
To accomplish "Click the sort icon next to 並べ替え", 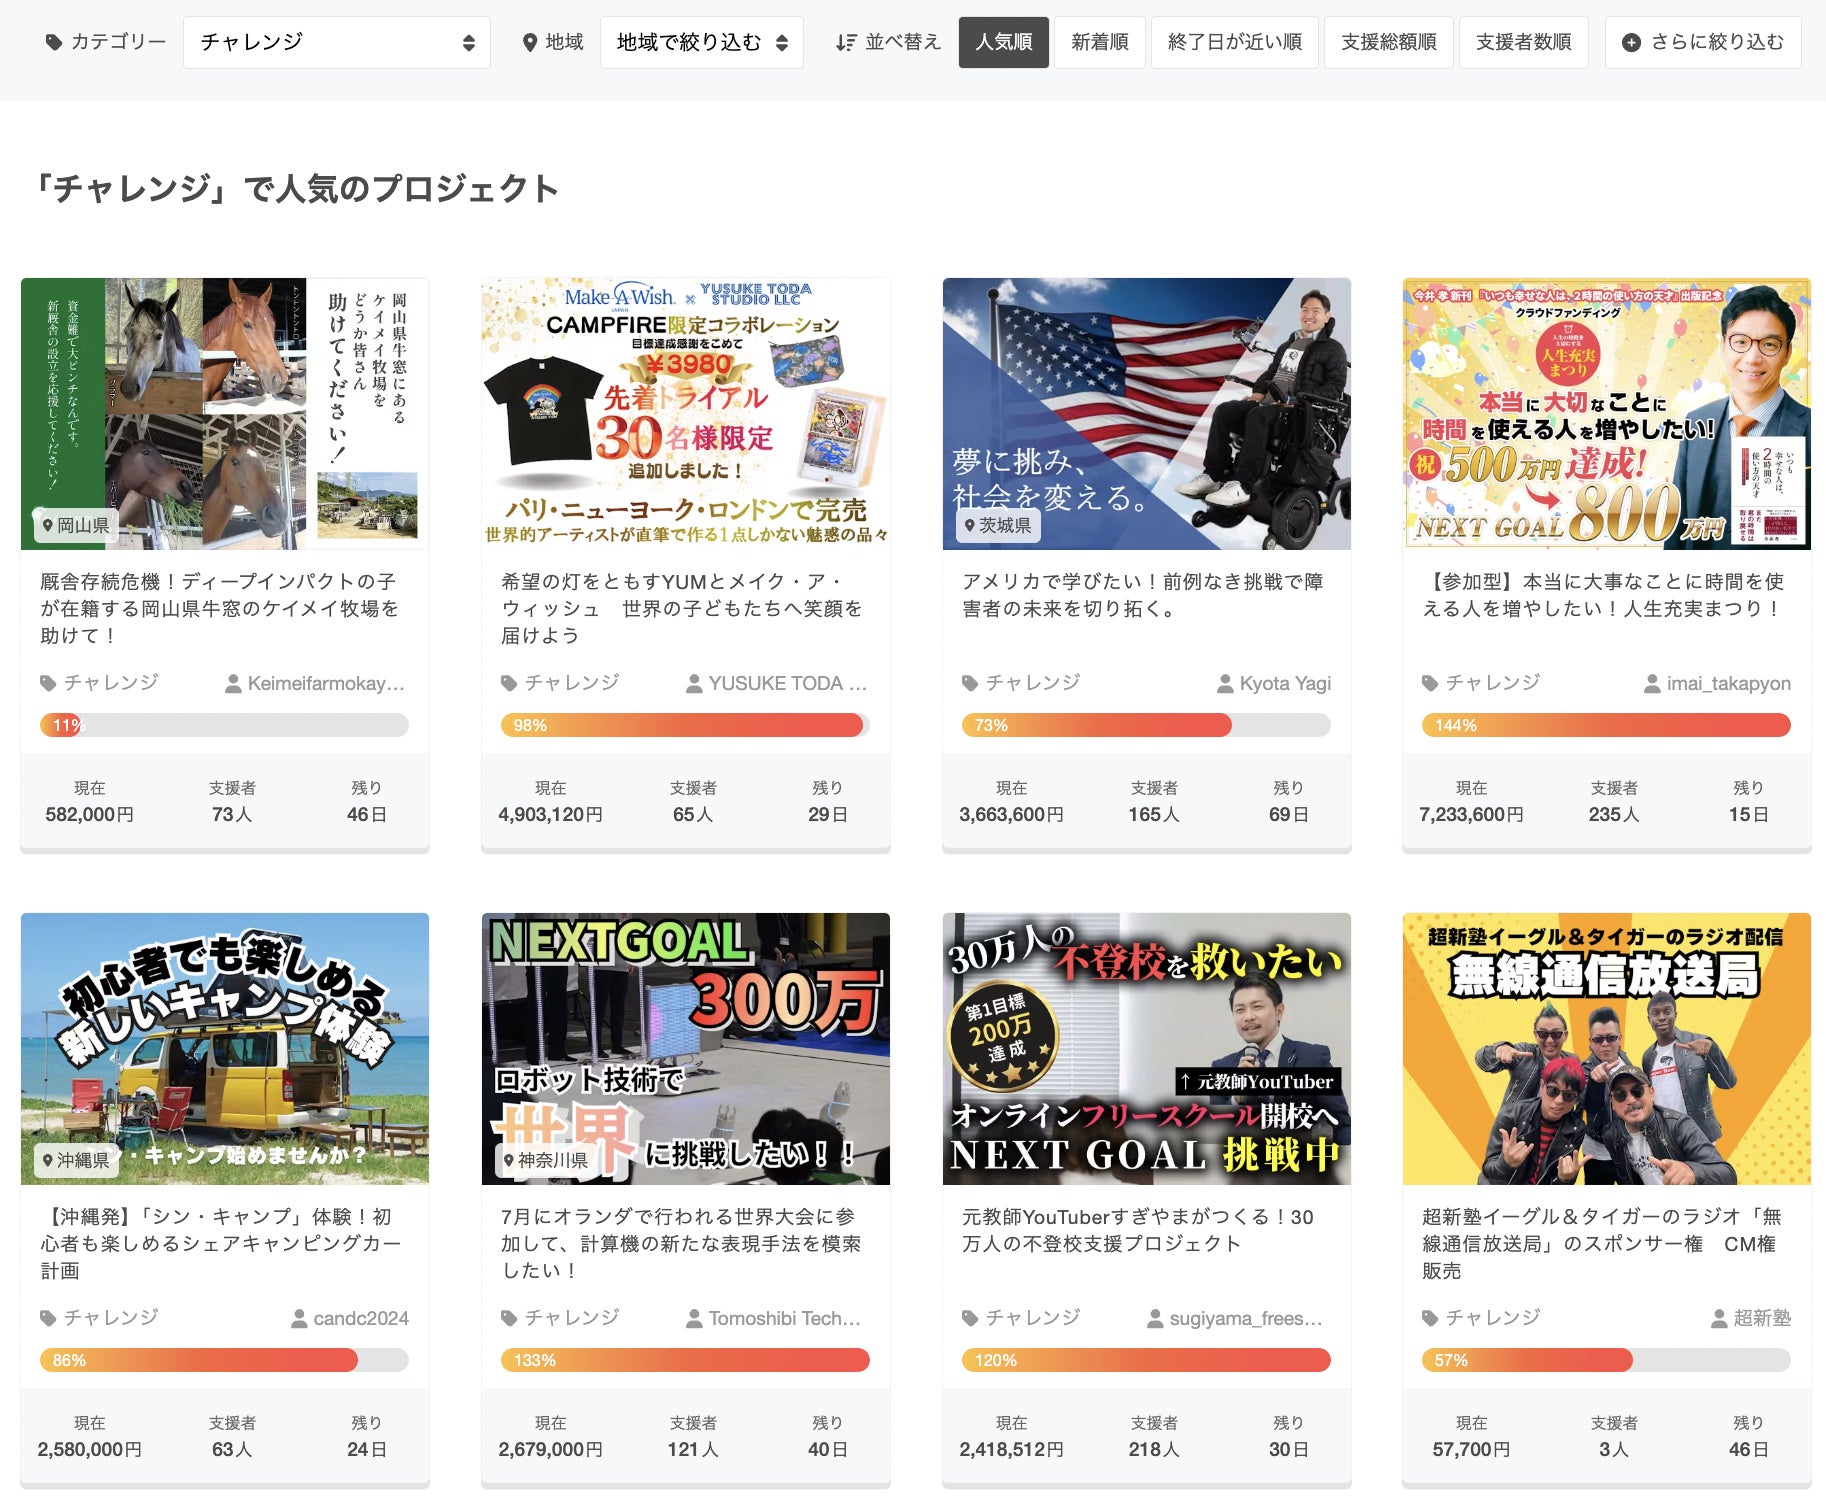I will (x=846, y=43).
